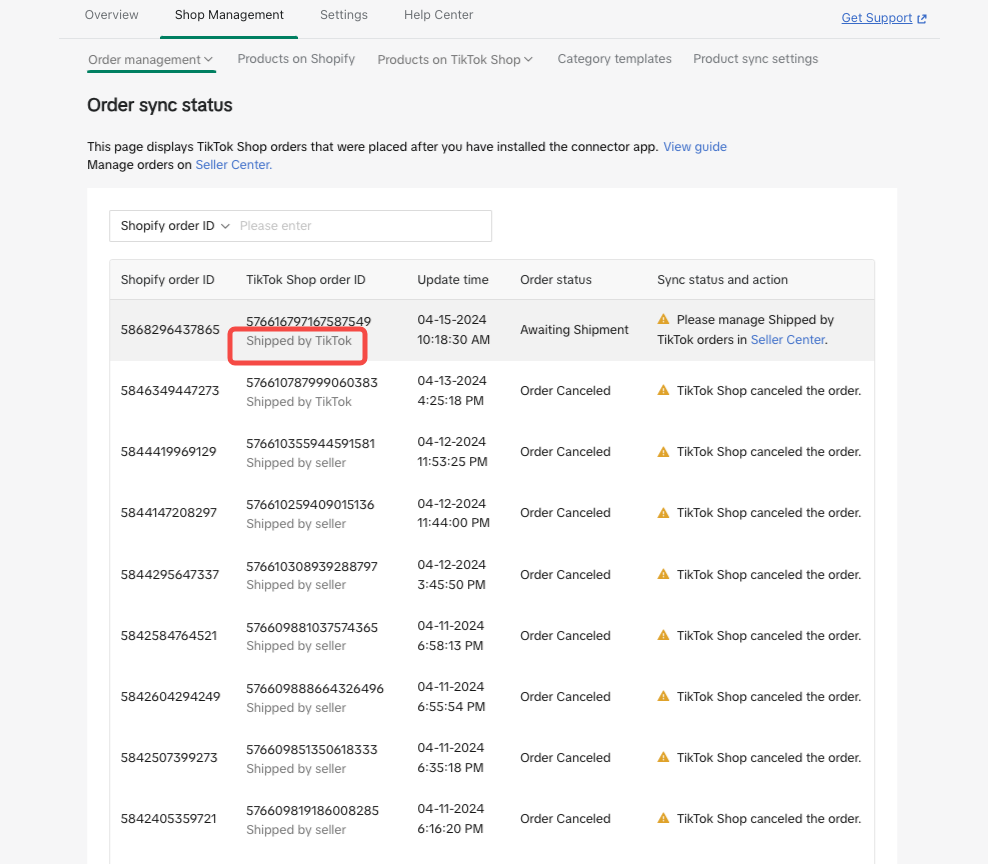988x864 pixels.
Task: Open Products on Shopify section
Action: (296, 59)
